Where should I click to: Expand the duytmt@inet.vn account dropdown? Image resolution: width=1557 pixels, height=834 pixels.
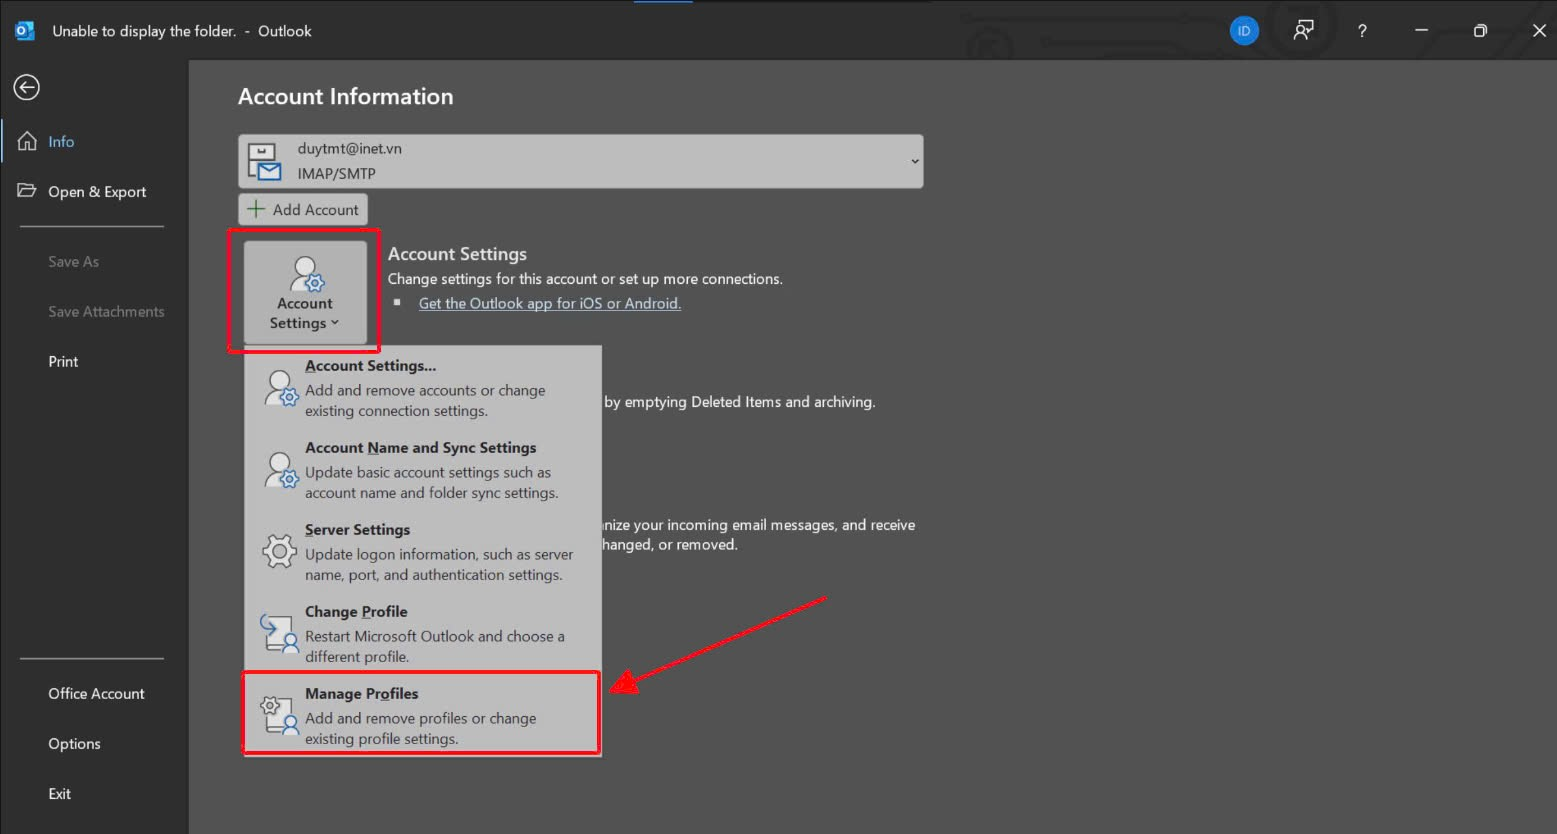click(x=581, y=161)
